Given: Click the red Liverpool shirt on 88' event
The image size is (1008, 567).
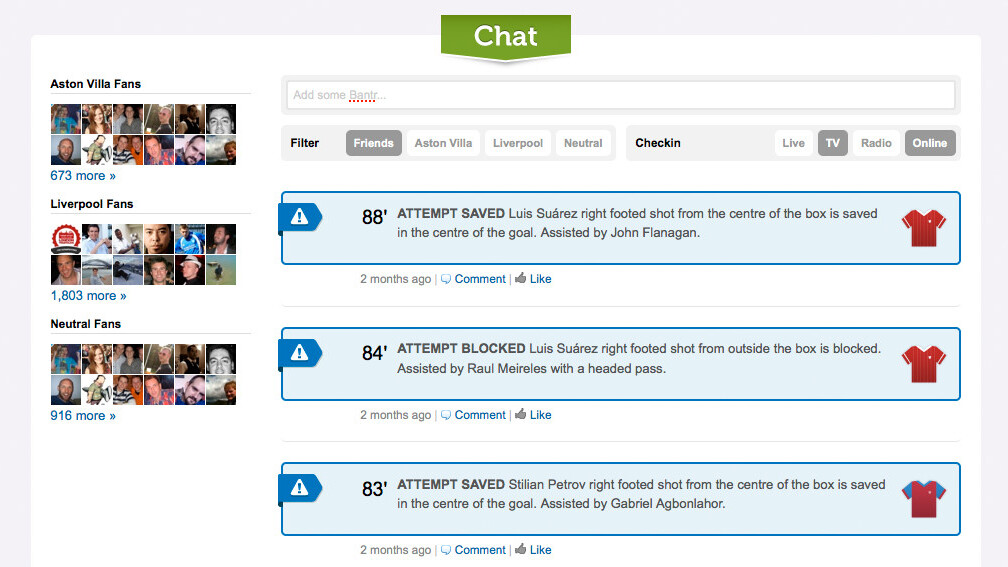Looking at the screenshot, I should point(923,228).
